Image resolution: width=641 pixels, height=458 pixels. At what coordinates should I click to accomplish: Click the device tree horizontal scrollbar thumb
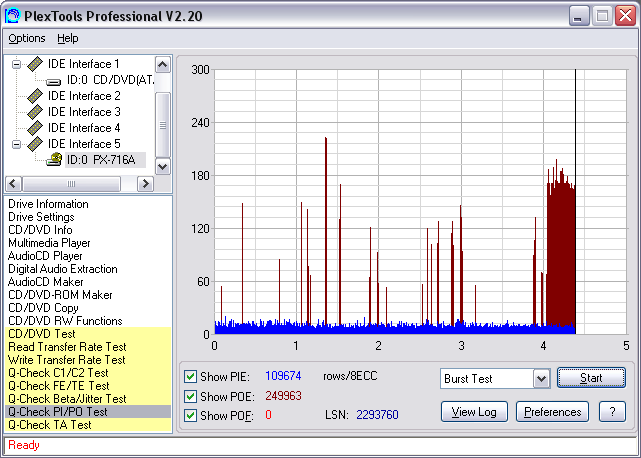(x=72, y=184)
